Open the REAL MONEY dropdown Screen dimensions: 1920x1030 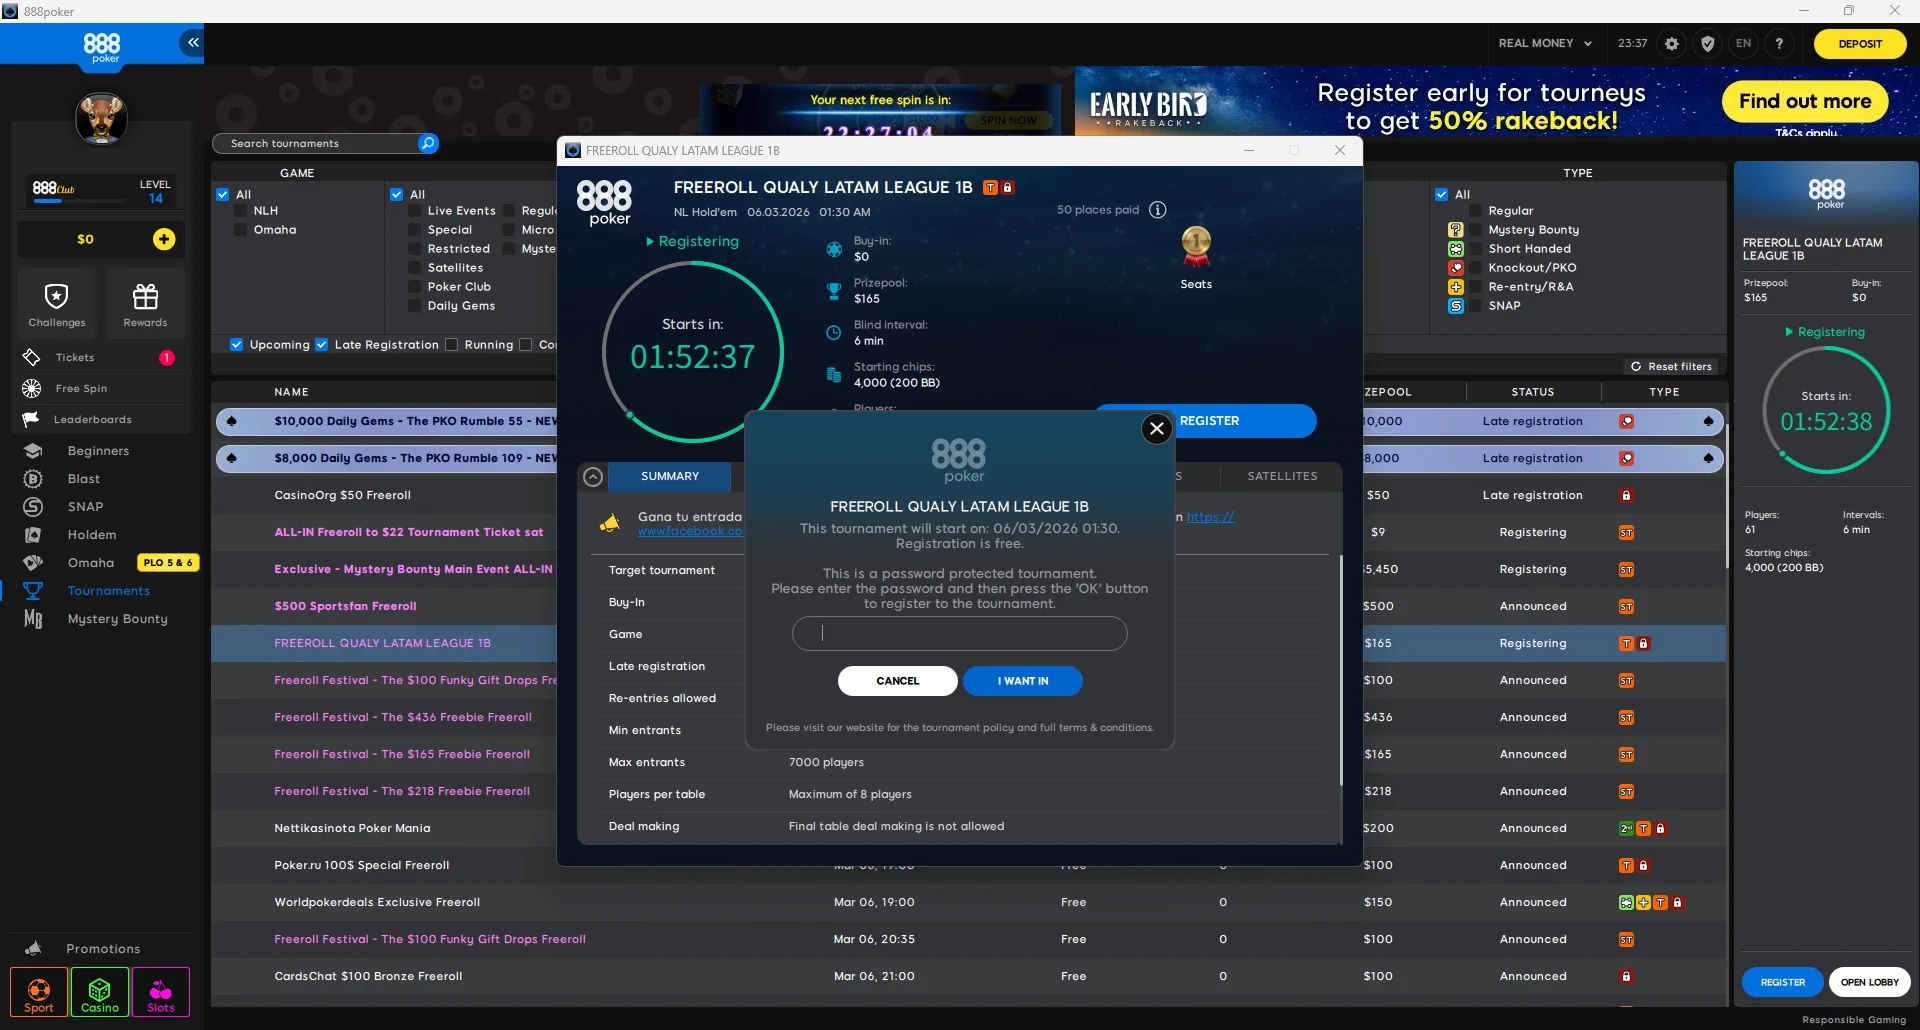point(1544,43)
